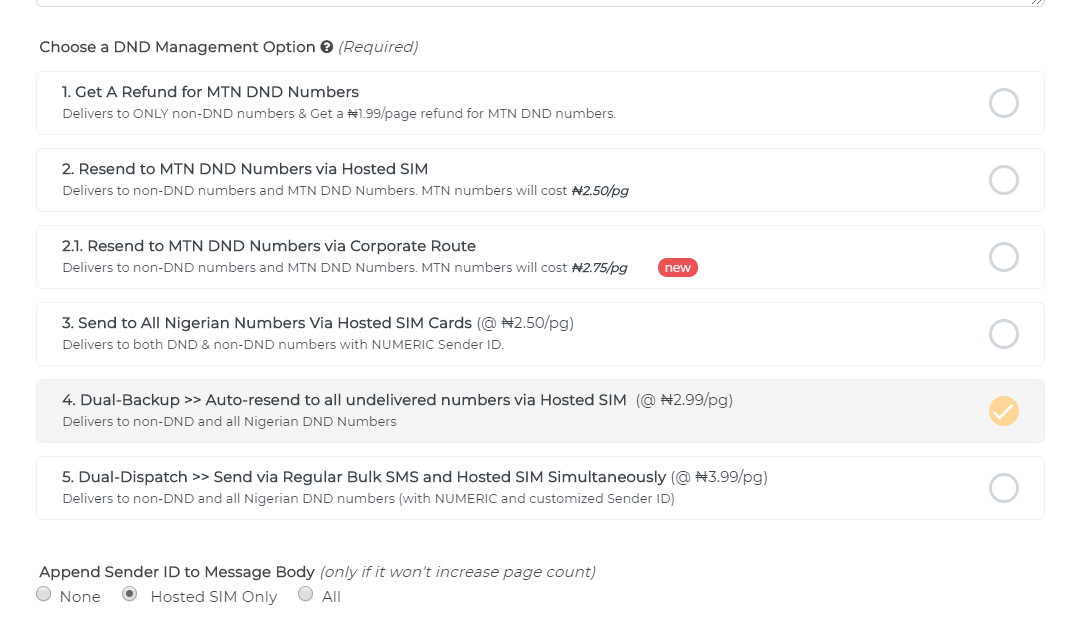This screenshot has height=625, width=1067.
Task: Choose None for Append Sender ID
Action: coord(44,594)
